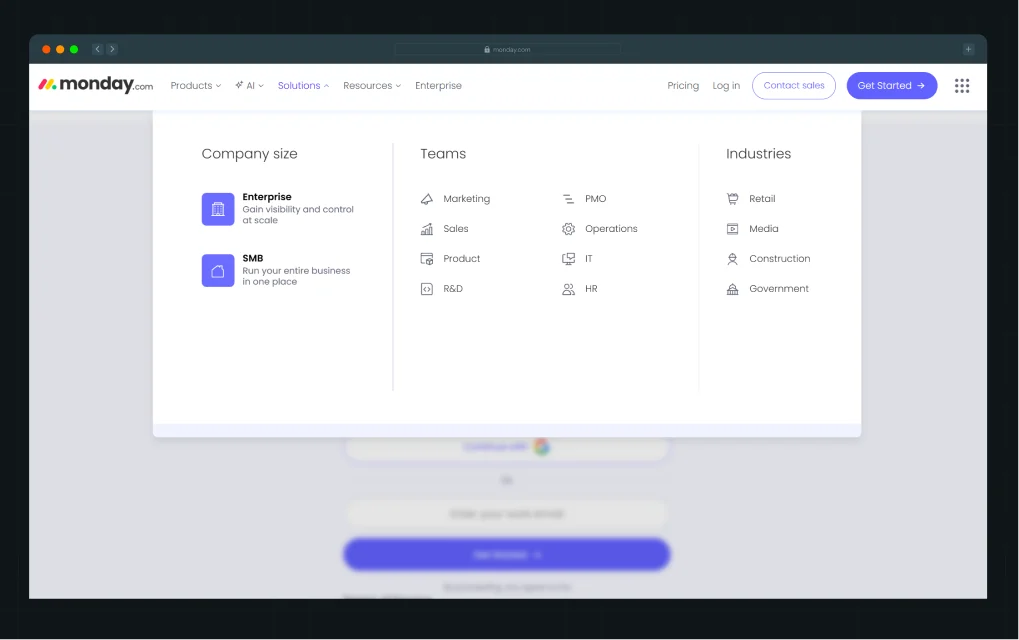Image resolution: width=1019 pixels, height=640 pixels.
Task: Click the Retail cart icon
Action: point(732,199)
